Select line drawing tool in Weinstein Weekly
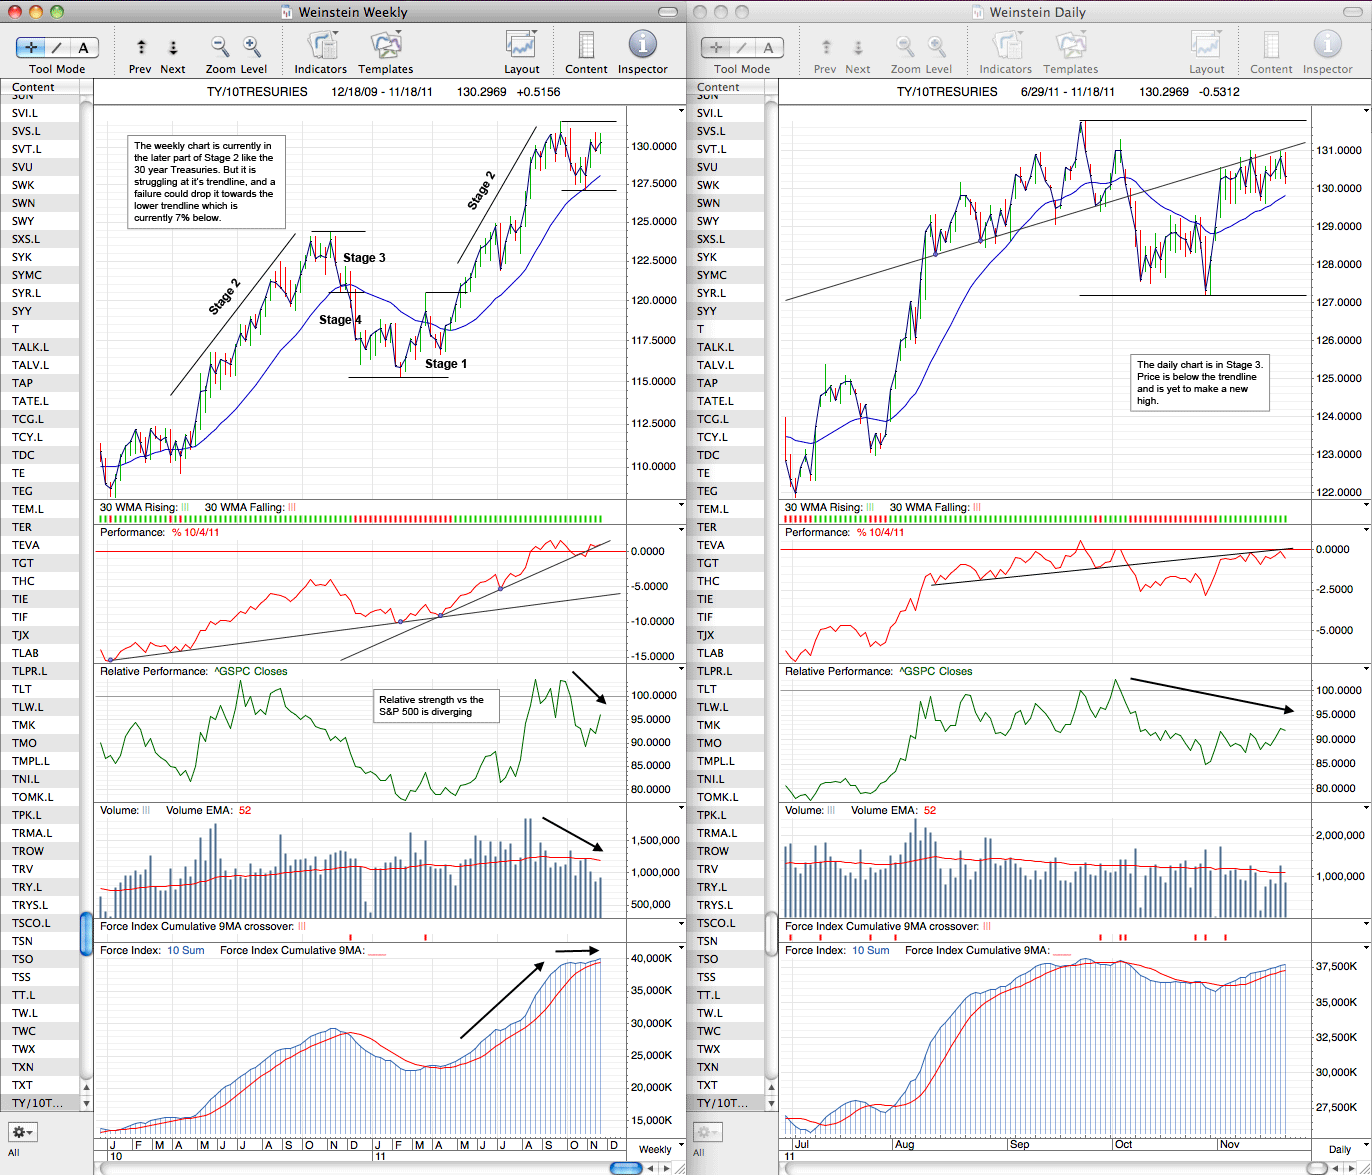1372x1175 pixels. click(x=57, y=47)
